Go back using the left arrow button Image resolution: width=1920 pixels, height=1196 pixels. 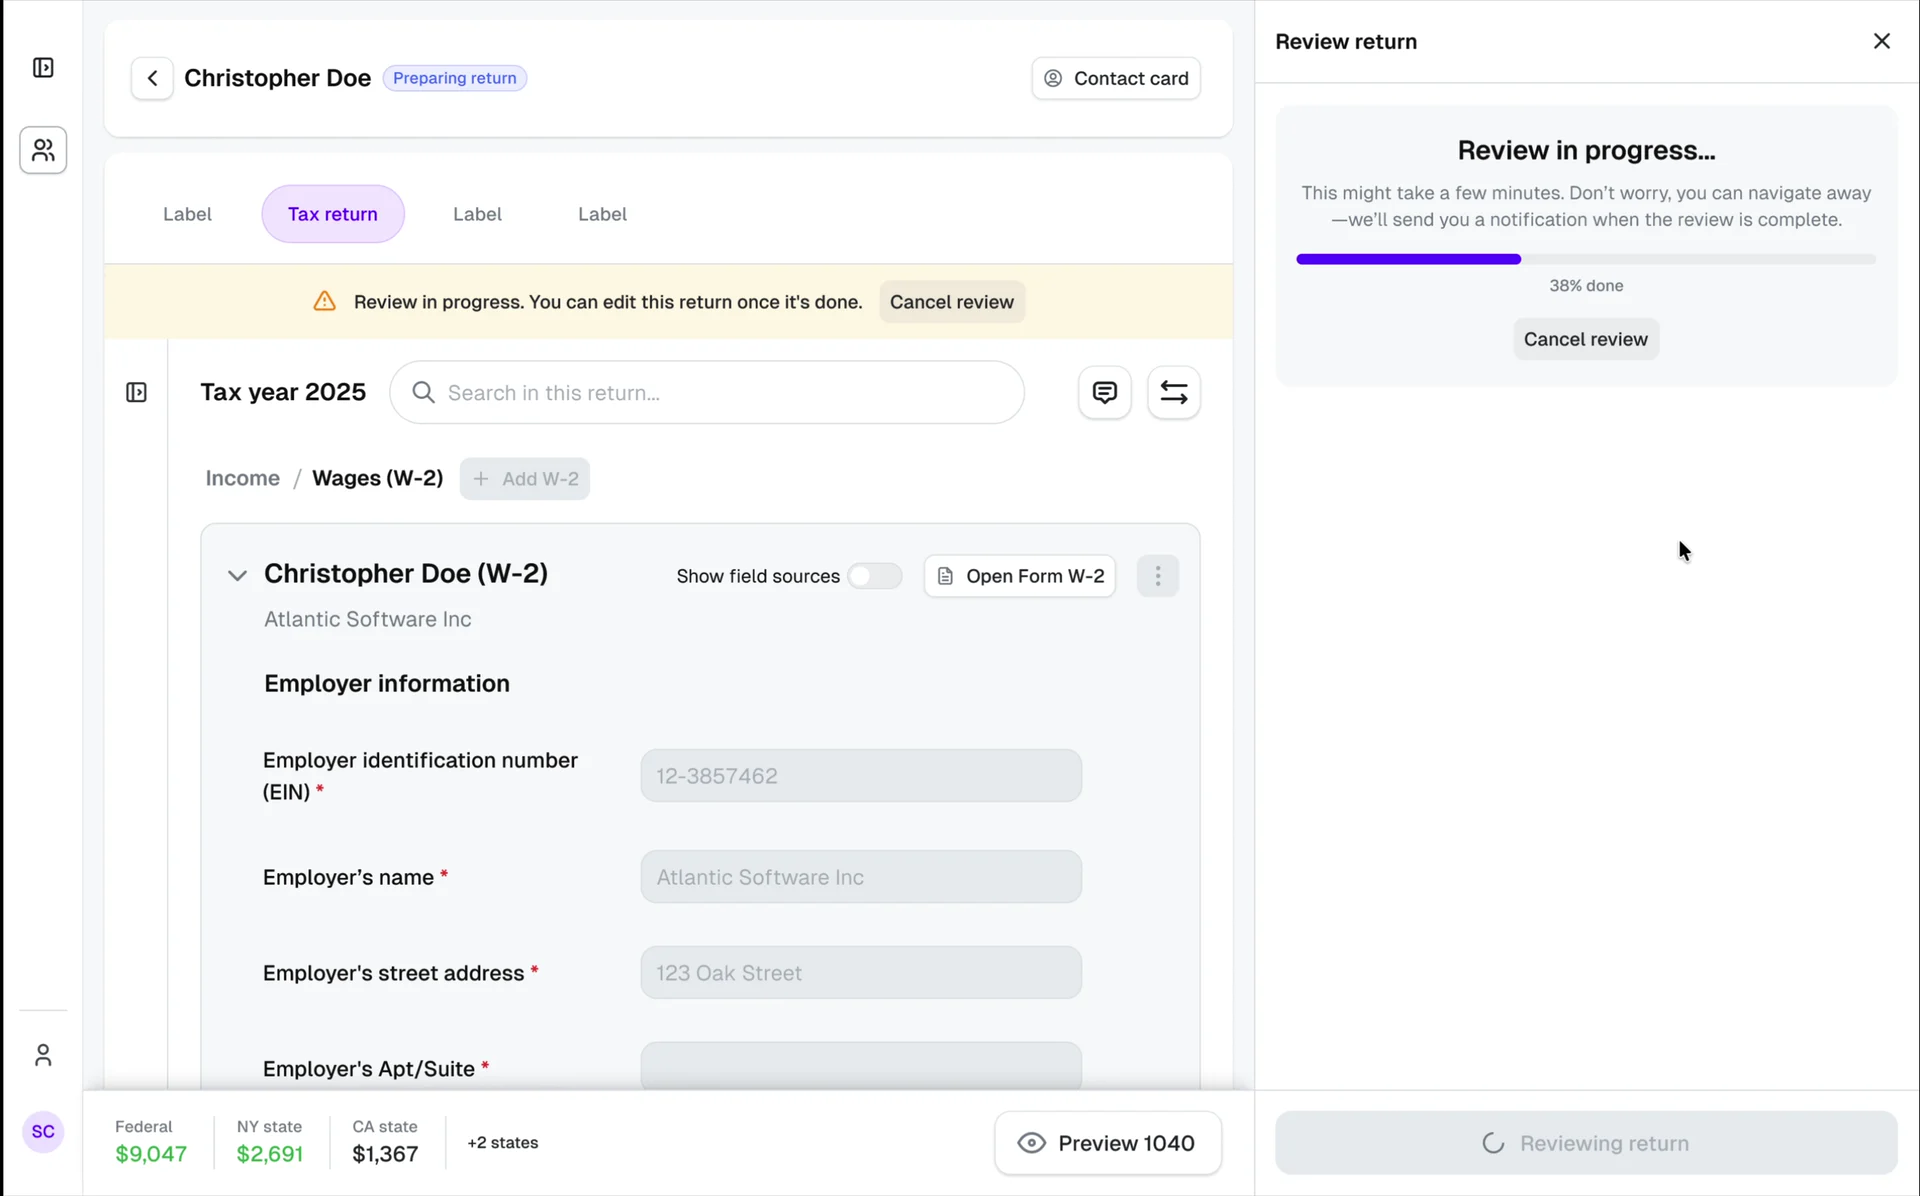coord(152,78)
